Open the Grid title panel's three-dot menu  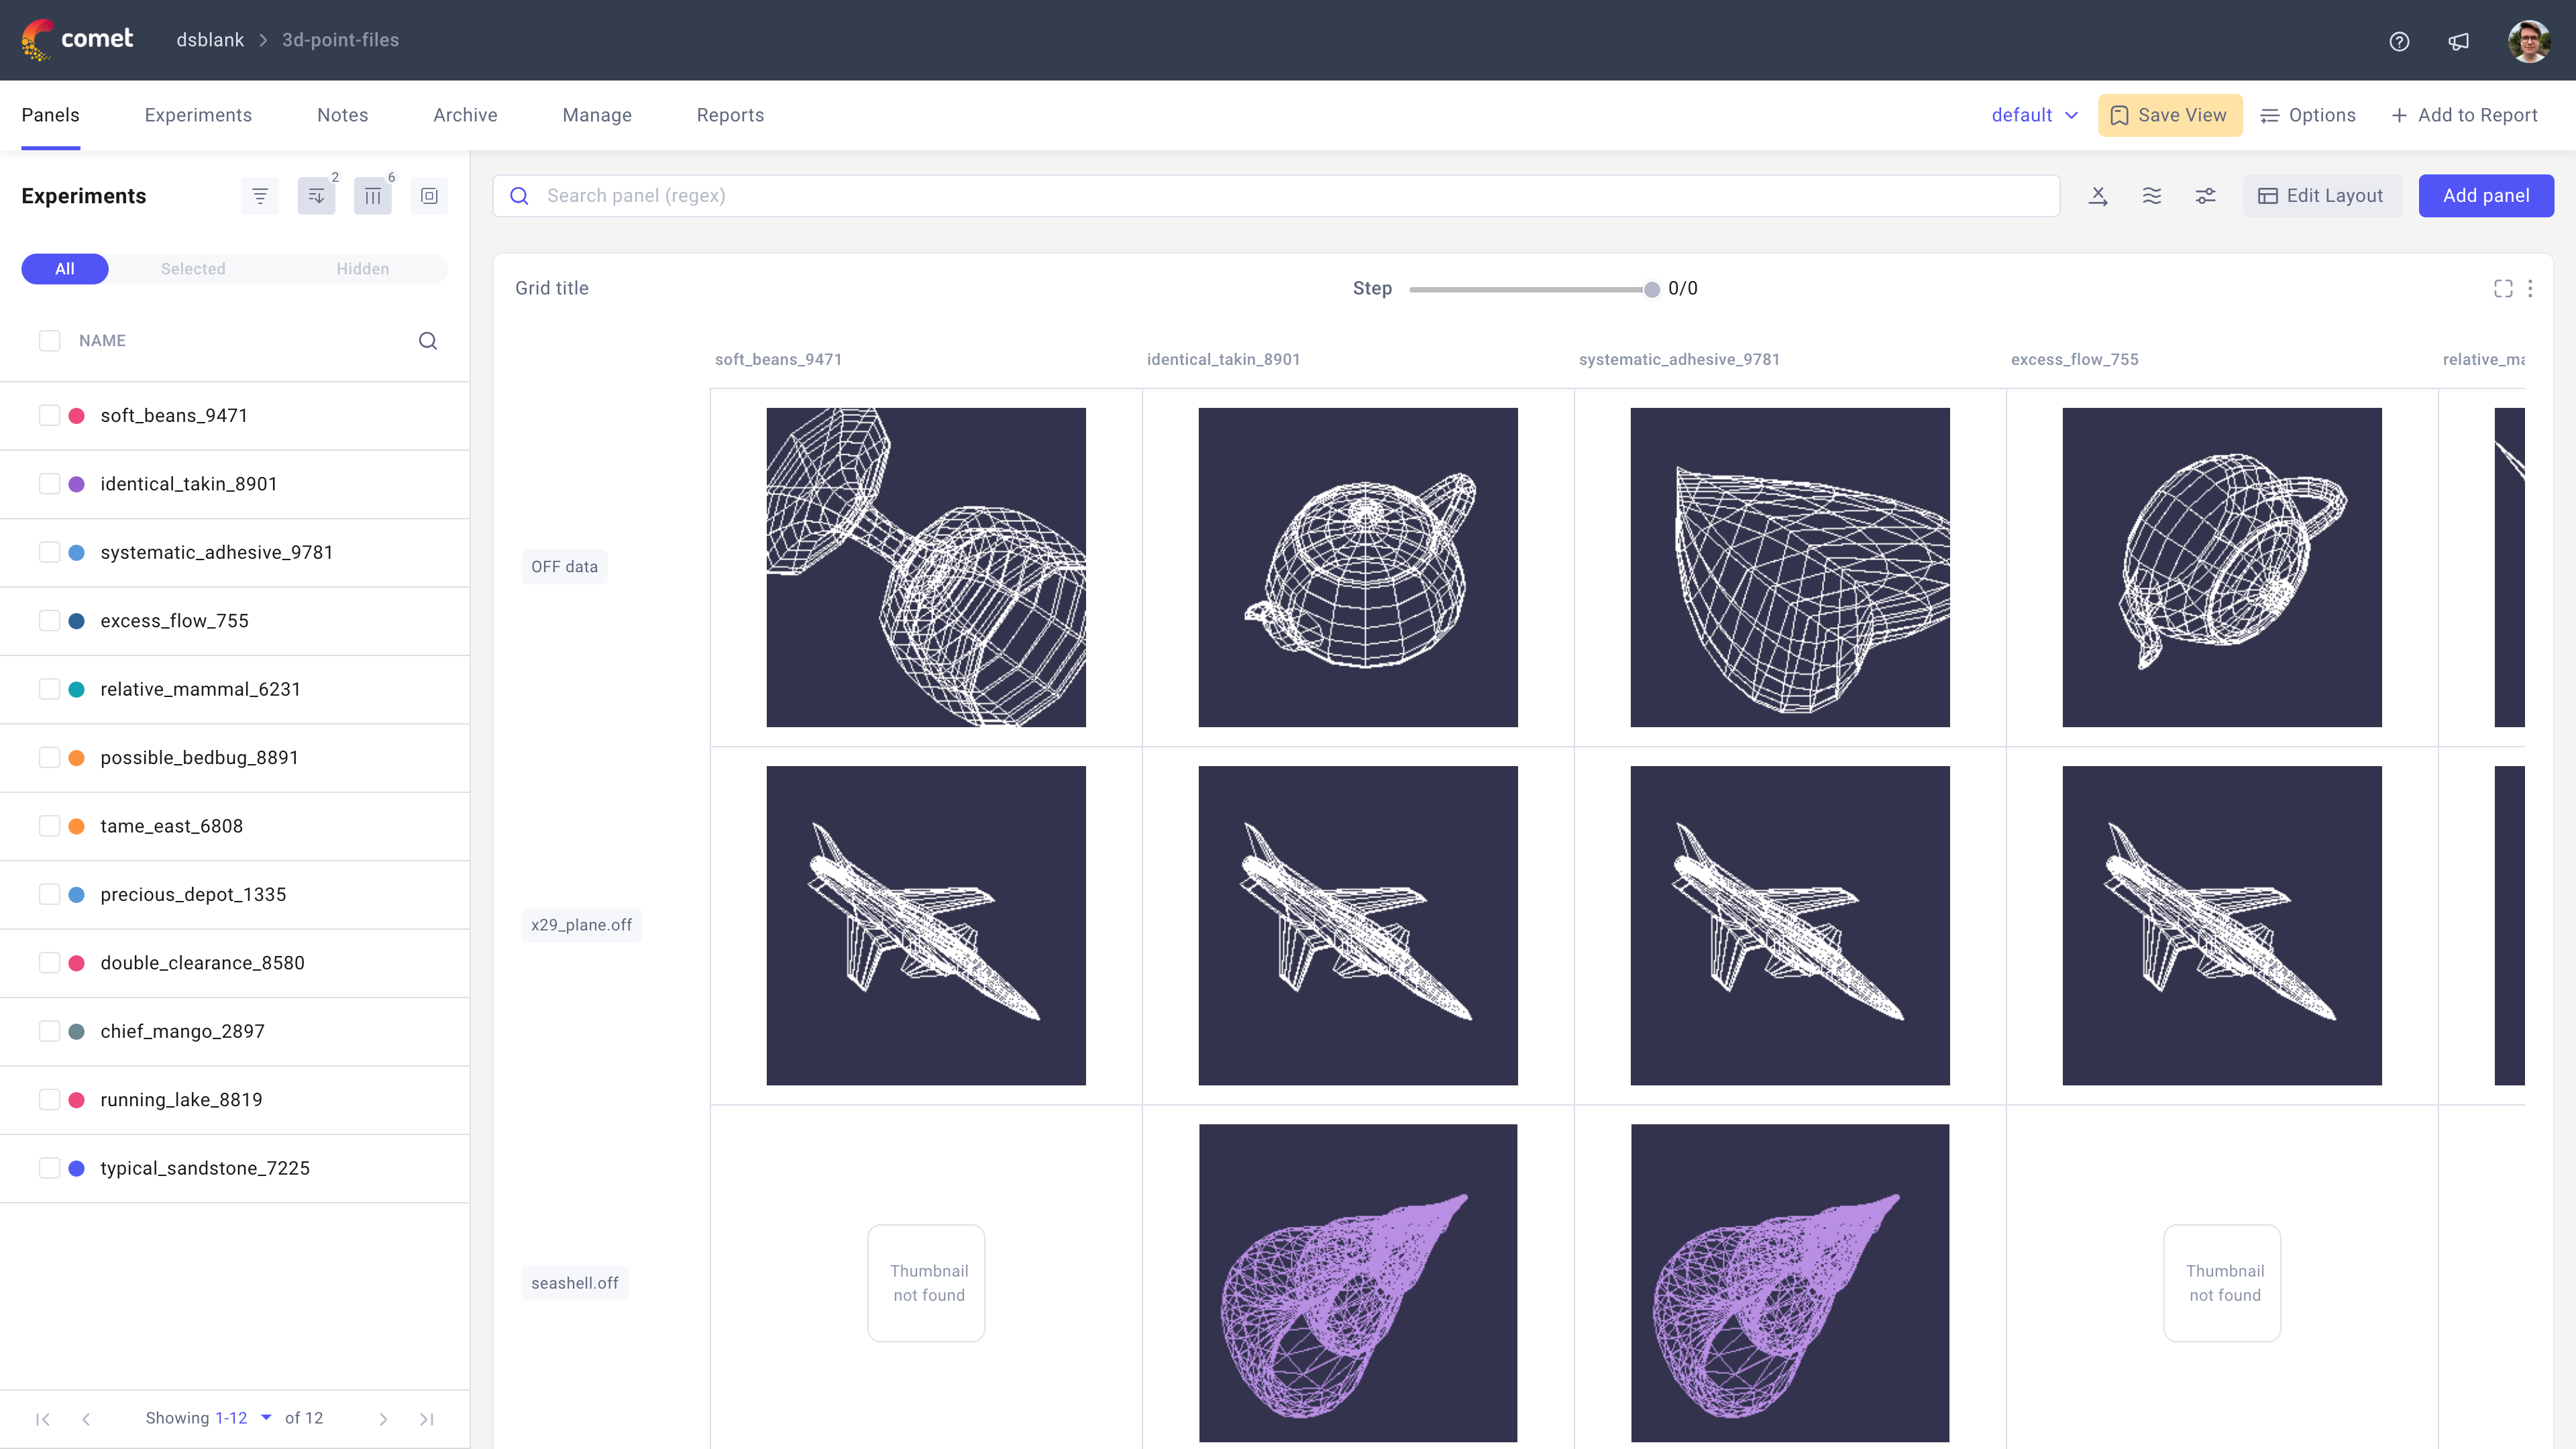coord(2530,288)
